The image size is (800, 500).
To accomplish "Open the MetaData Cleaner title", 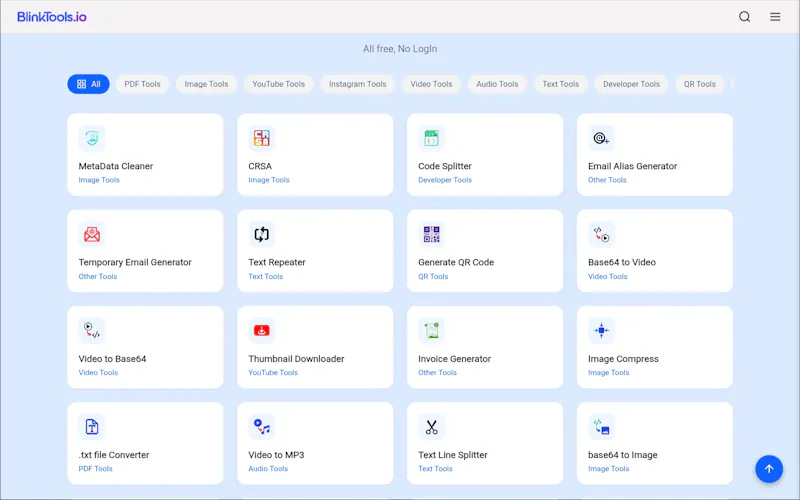I will coord(116,166).
